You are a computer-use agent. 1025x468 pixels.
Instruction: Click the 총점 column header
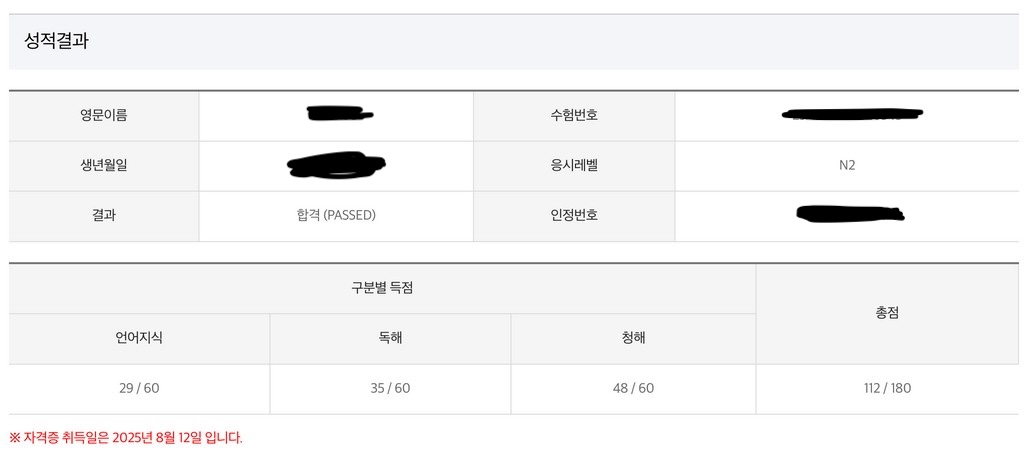coord(887,313)
